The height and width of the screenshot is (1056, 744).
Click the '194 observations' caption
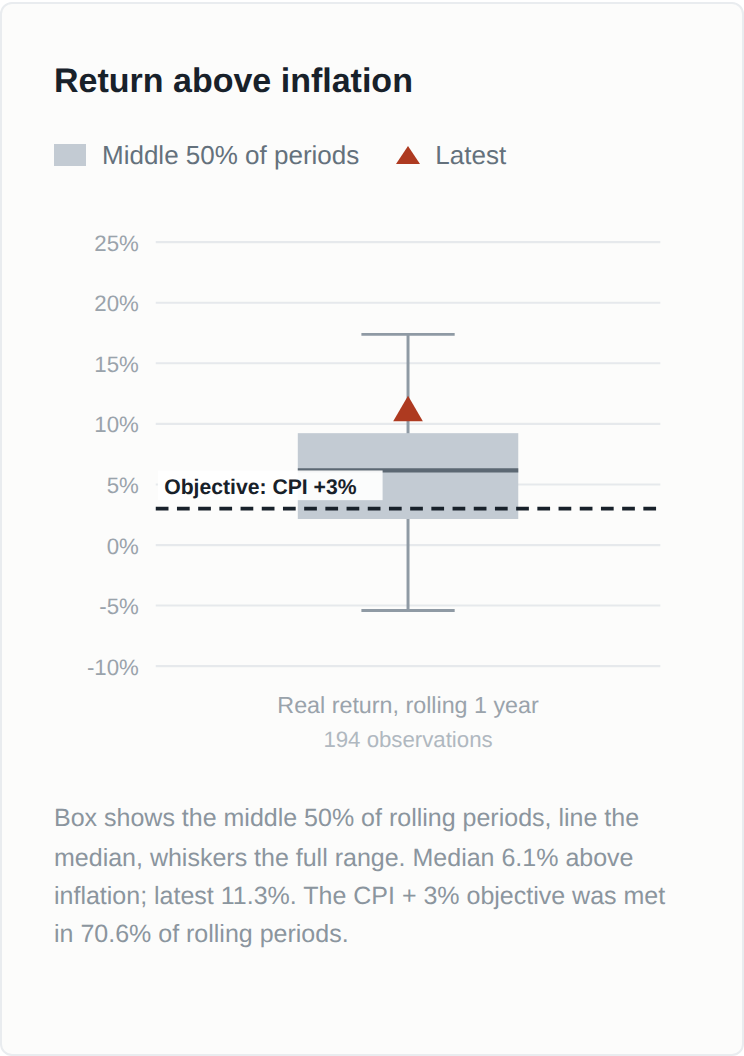coord(408,739)
